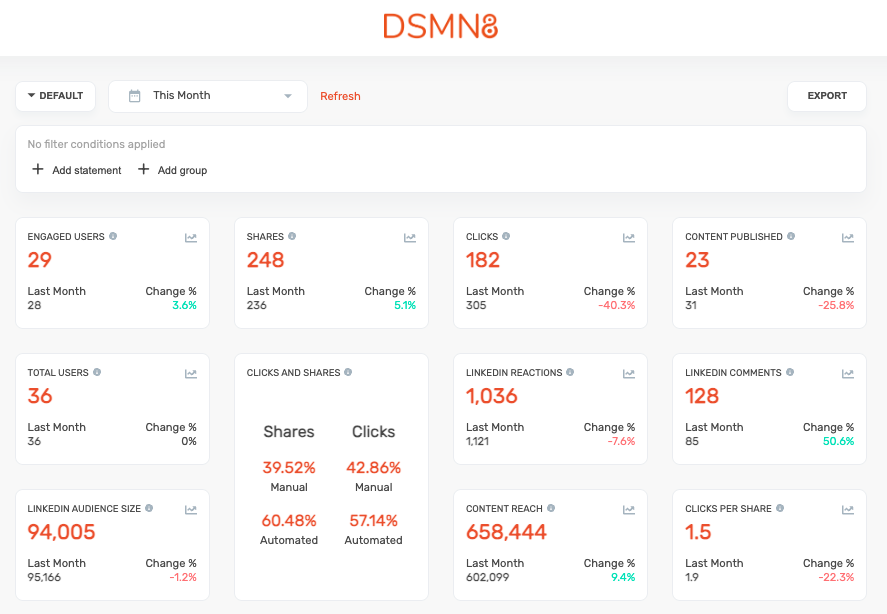
Task: Open the LinkedIn Comments chart icon
Action: coord(848,374)
